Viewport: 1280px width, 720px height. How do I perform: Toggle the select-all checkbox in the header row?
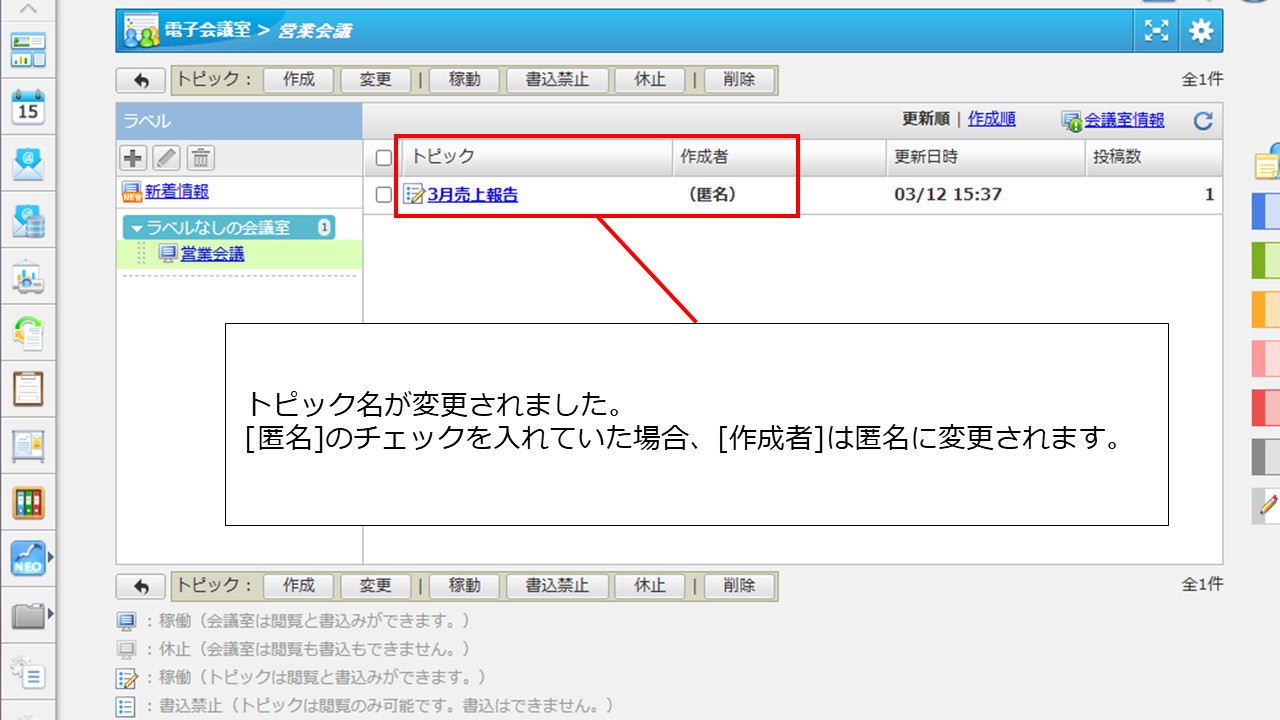pos(384,158)
